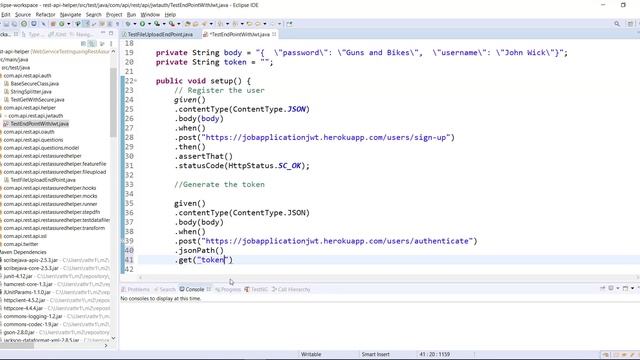Image resolution: width=640 pixels, height=360 pixels.
Task: Select com.api.rest.api.twitter package
Action: (20, 244)
